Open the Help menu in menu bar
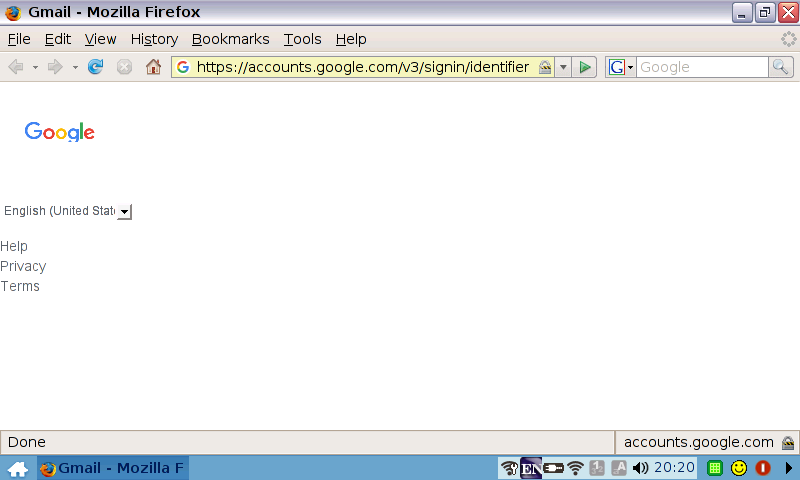This screenshot has height=480, width=800. coord(351,39)
